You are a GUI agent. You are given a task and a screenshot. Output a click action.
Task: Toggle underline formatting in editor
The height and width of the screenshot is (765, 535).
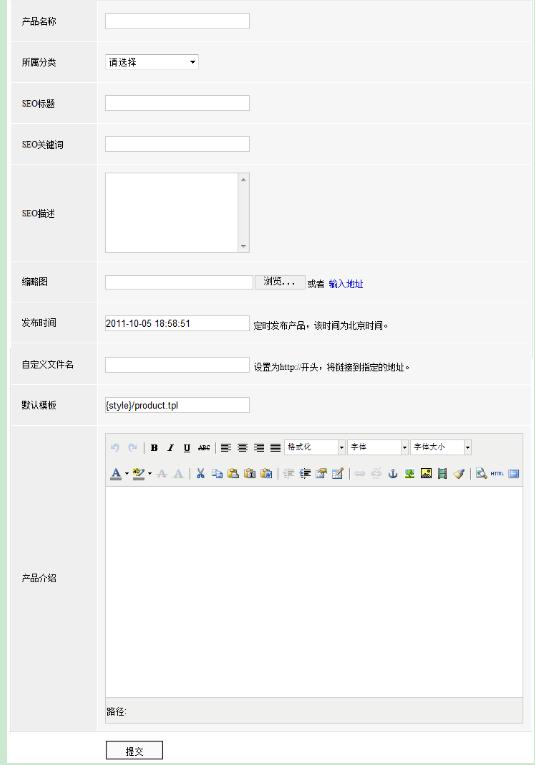(x=187, y=447)
